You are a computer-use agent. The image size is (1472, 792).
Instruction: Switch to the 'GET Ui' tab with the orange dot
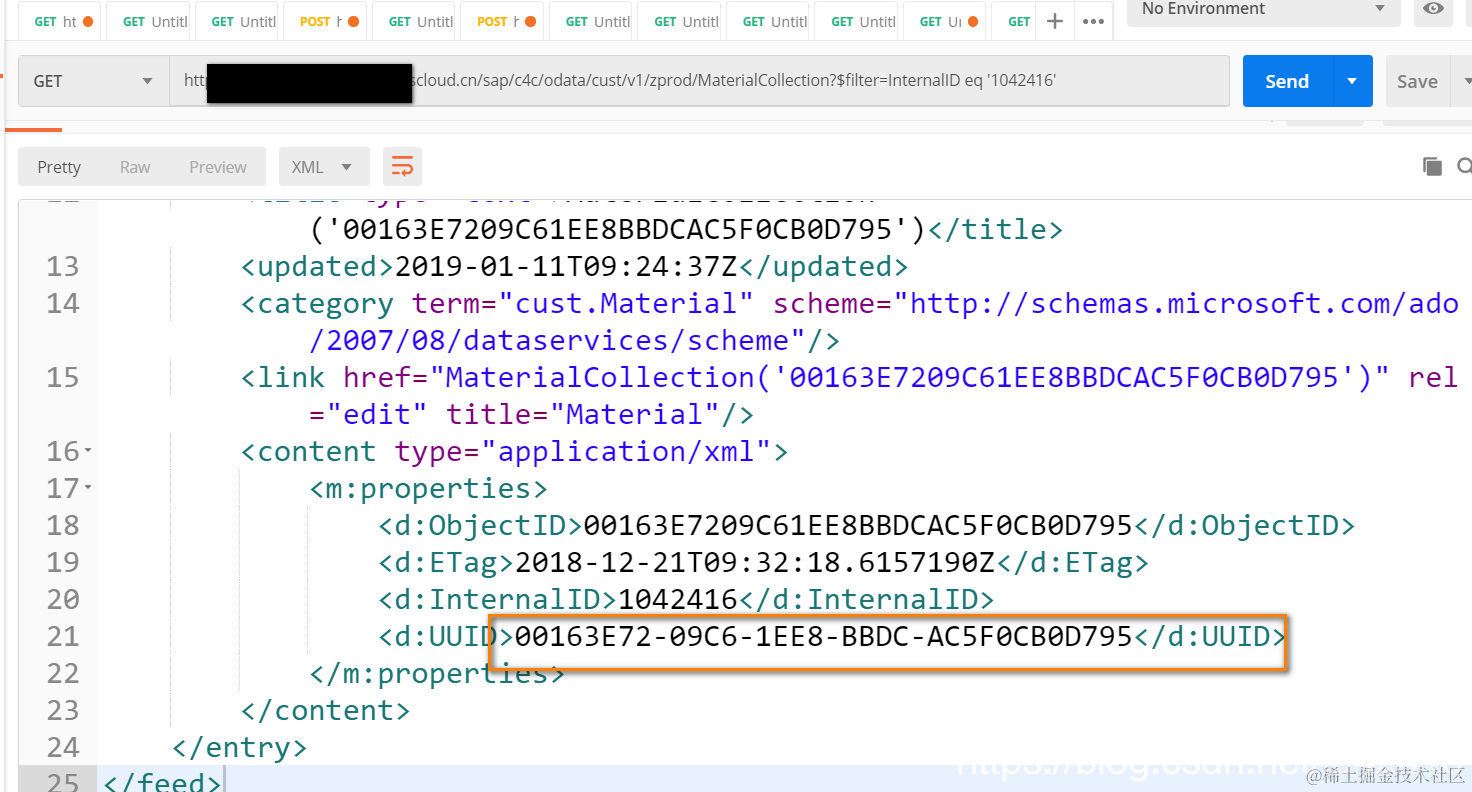(x=943, y=21)
